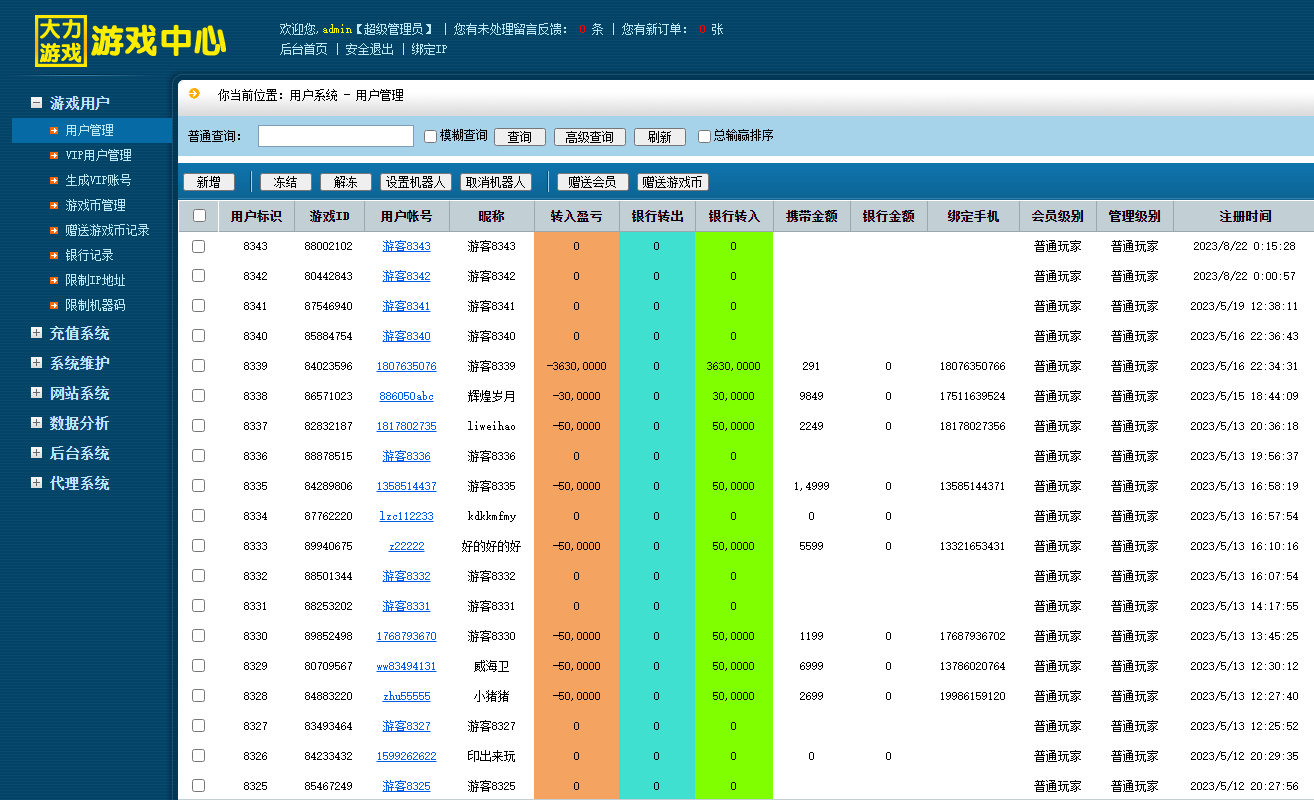Click the arrow icon beside 银行记录
The height and width of the screenshot is (800, 1314).
click(x=54, y=255)
